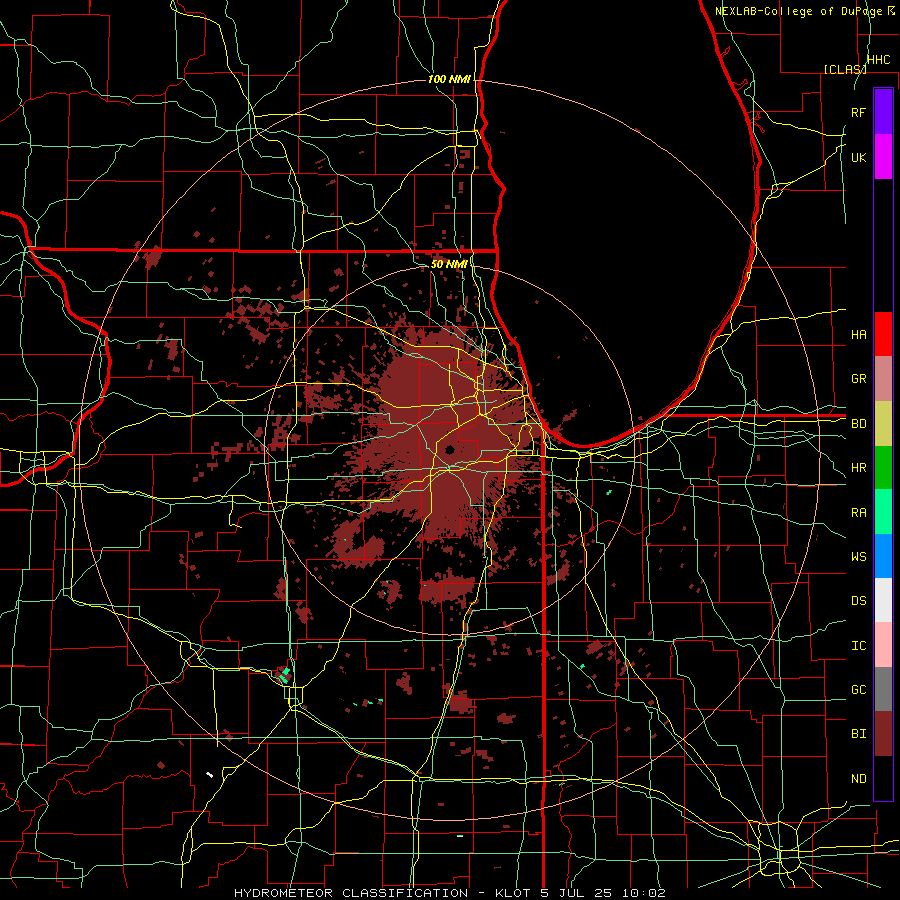Click the KLOT radar site black dot
Image resolution: width=900 pixels, height=900 pixels.
pos(449,449)
